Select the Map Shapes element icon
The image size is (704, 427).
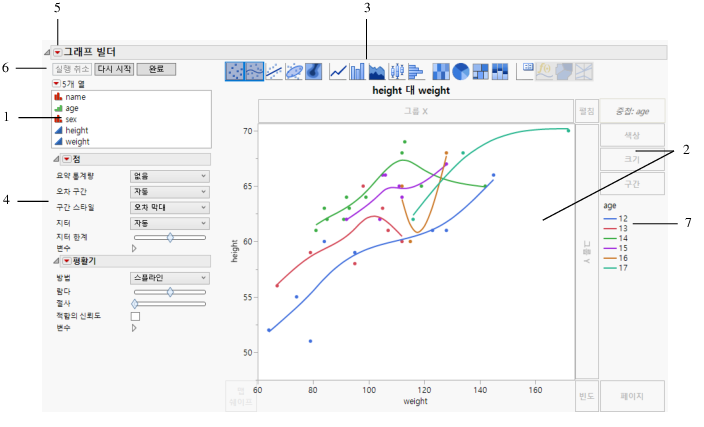(x=564, y=71)
